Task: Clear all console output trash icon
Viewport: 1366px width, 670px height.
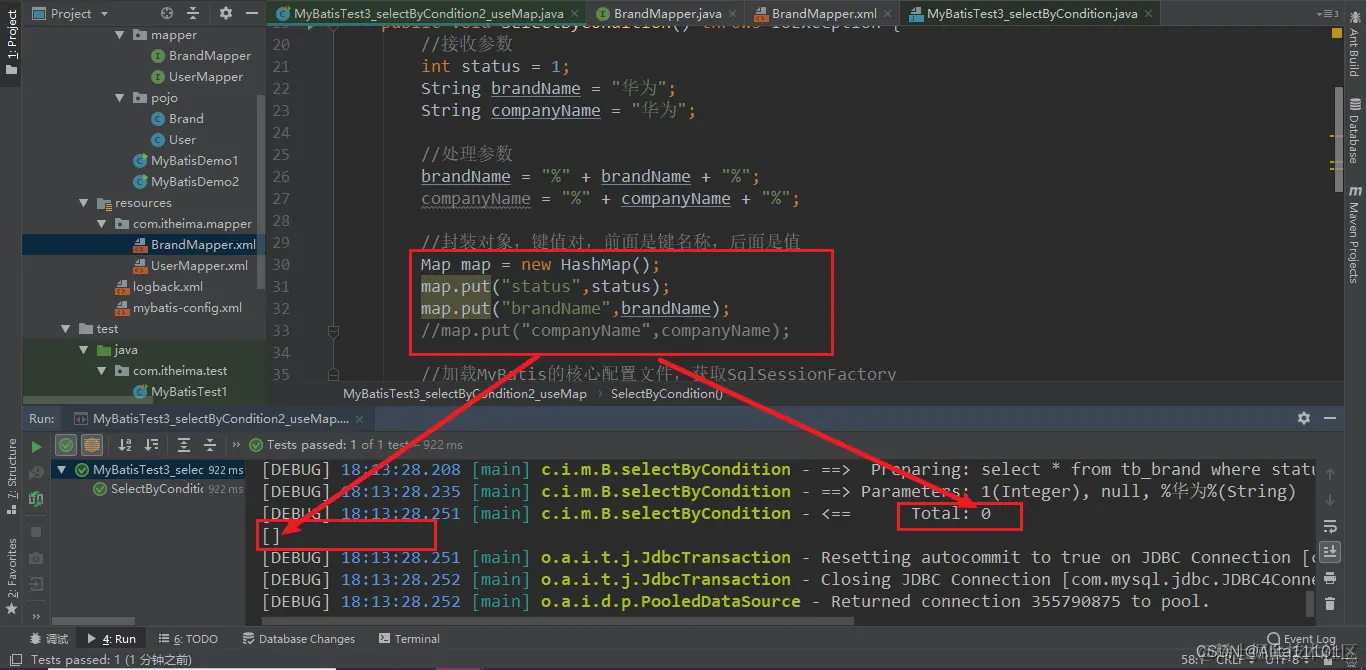Action: point(1330,603)
